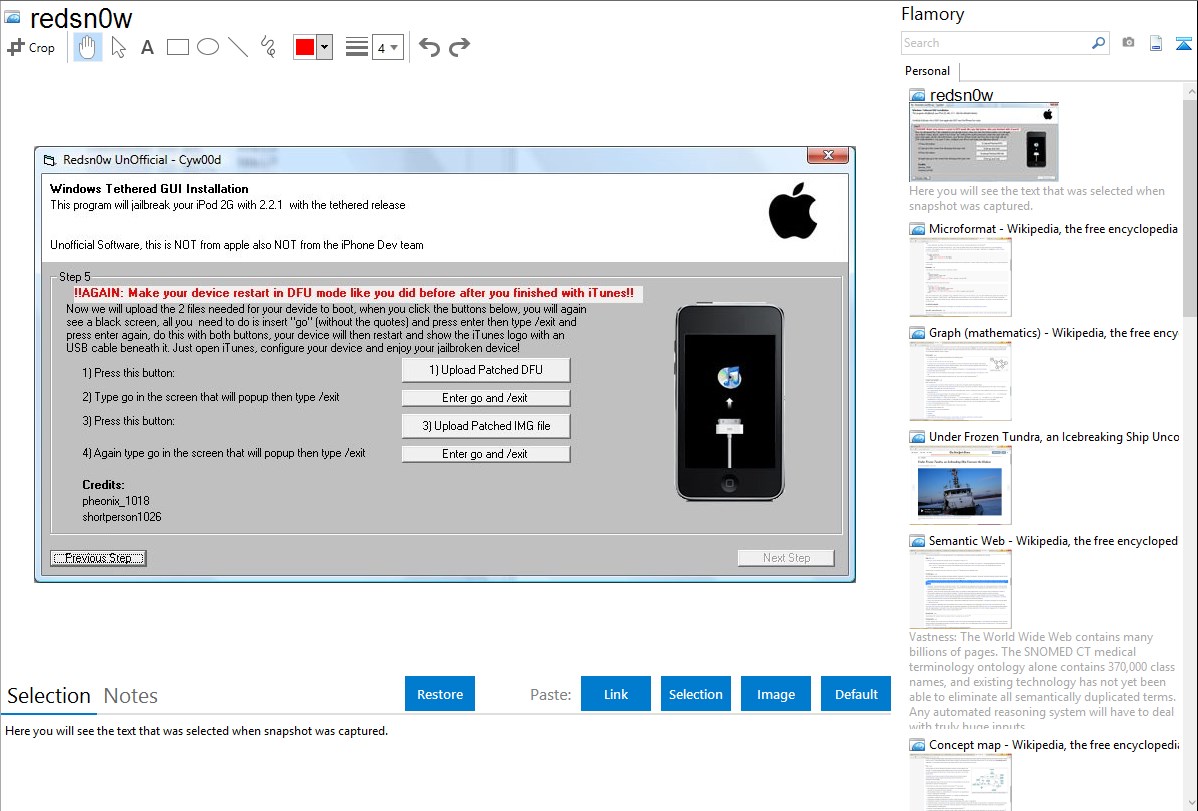Choose the freehand squiggle drawing tool
1198x811 pixels.
pos(267,47)
